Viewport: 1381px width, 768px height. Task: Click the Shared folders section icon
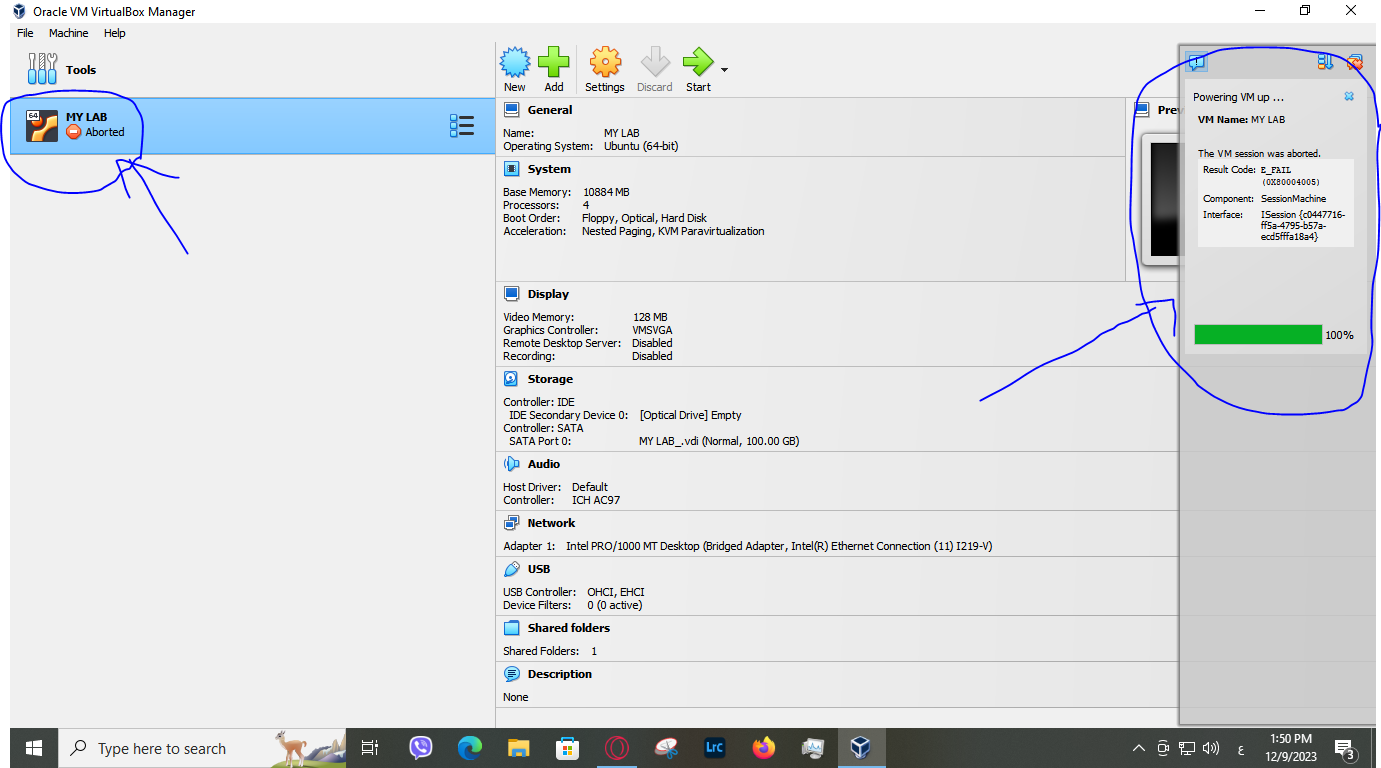512,628
